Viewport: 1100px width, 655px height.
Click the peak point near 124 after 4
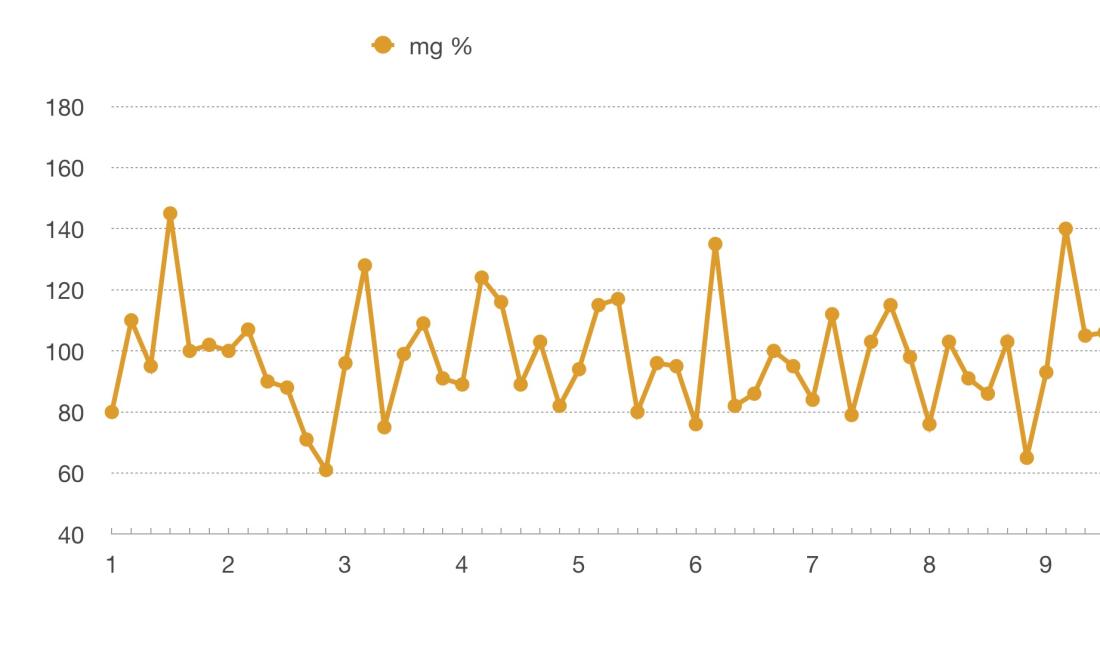click(482, 277)
